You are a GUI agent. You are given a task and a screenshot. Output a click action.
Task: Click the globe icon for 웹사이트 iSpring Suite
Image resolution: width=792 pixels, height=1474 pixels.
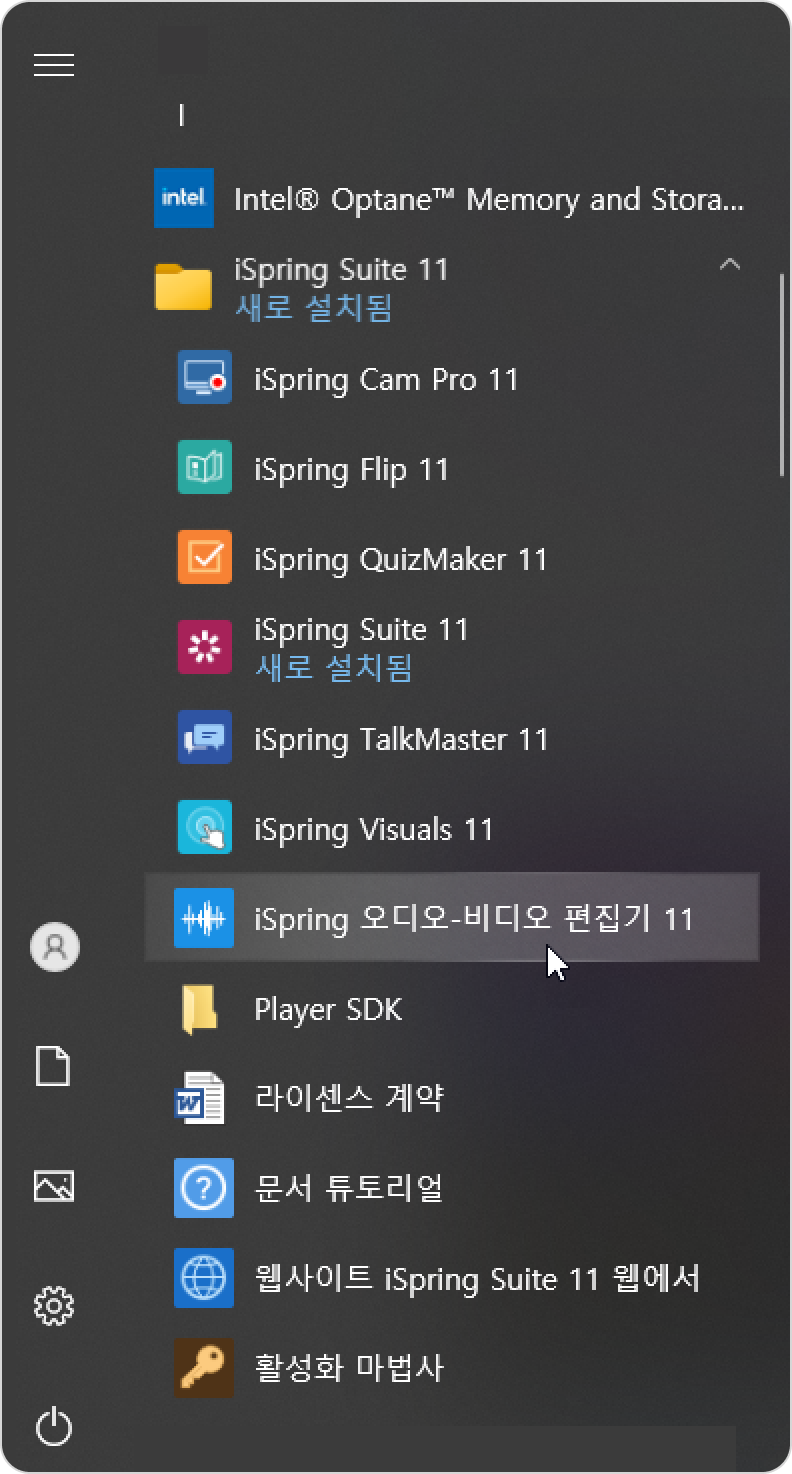(204, 1278)
